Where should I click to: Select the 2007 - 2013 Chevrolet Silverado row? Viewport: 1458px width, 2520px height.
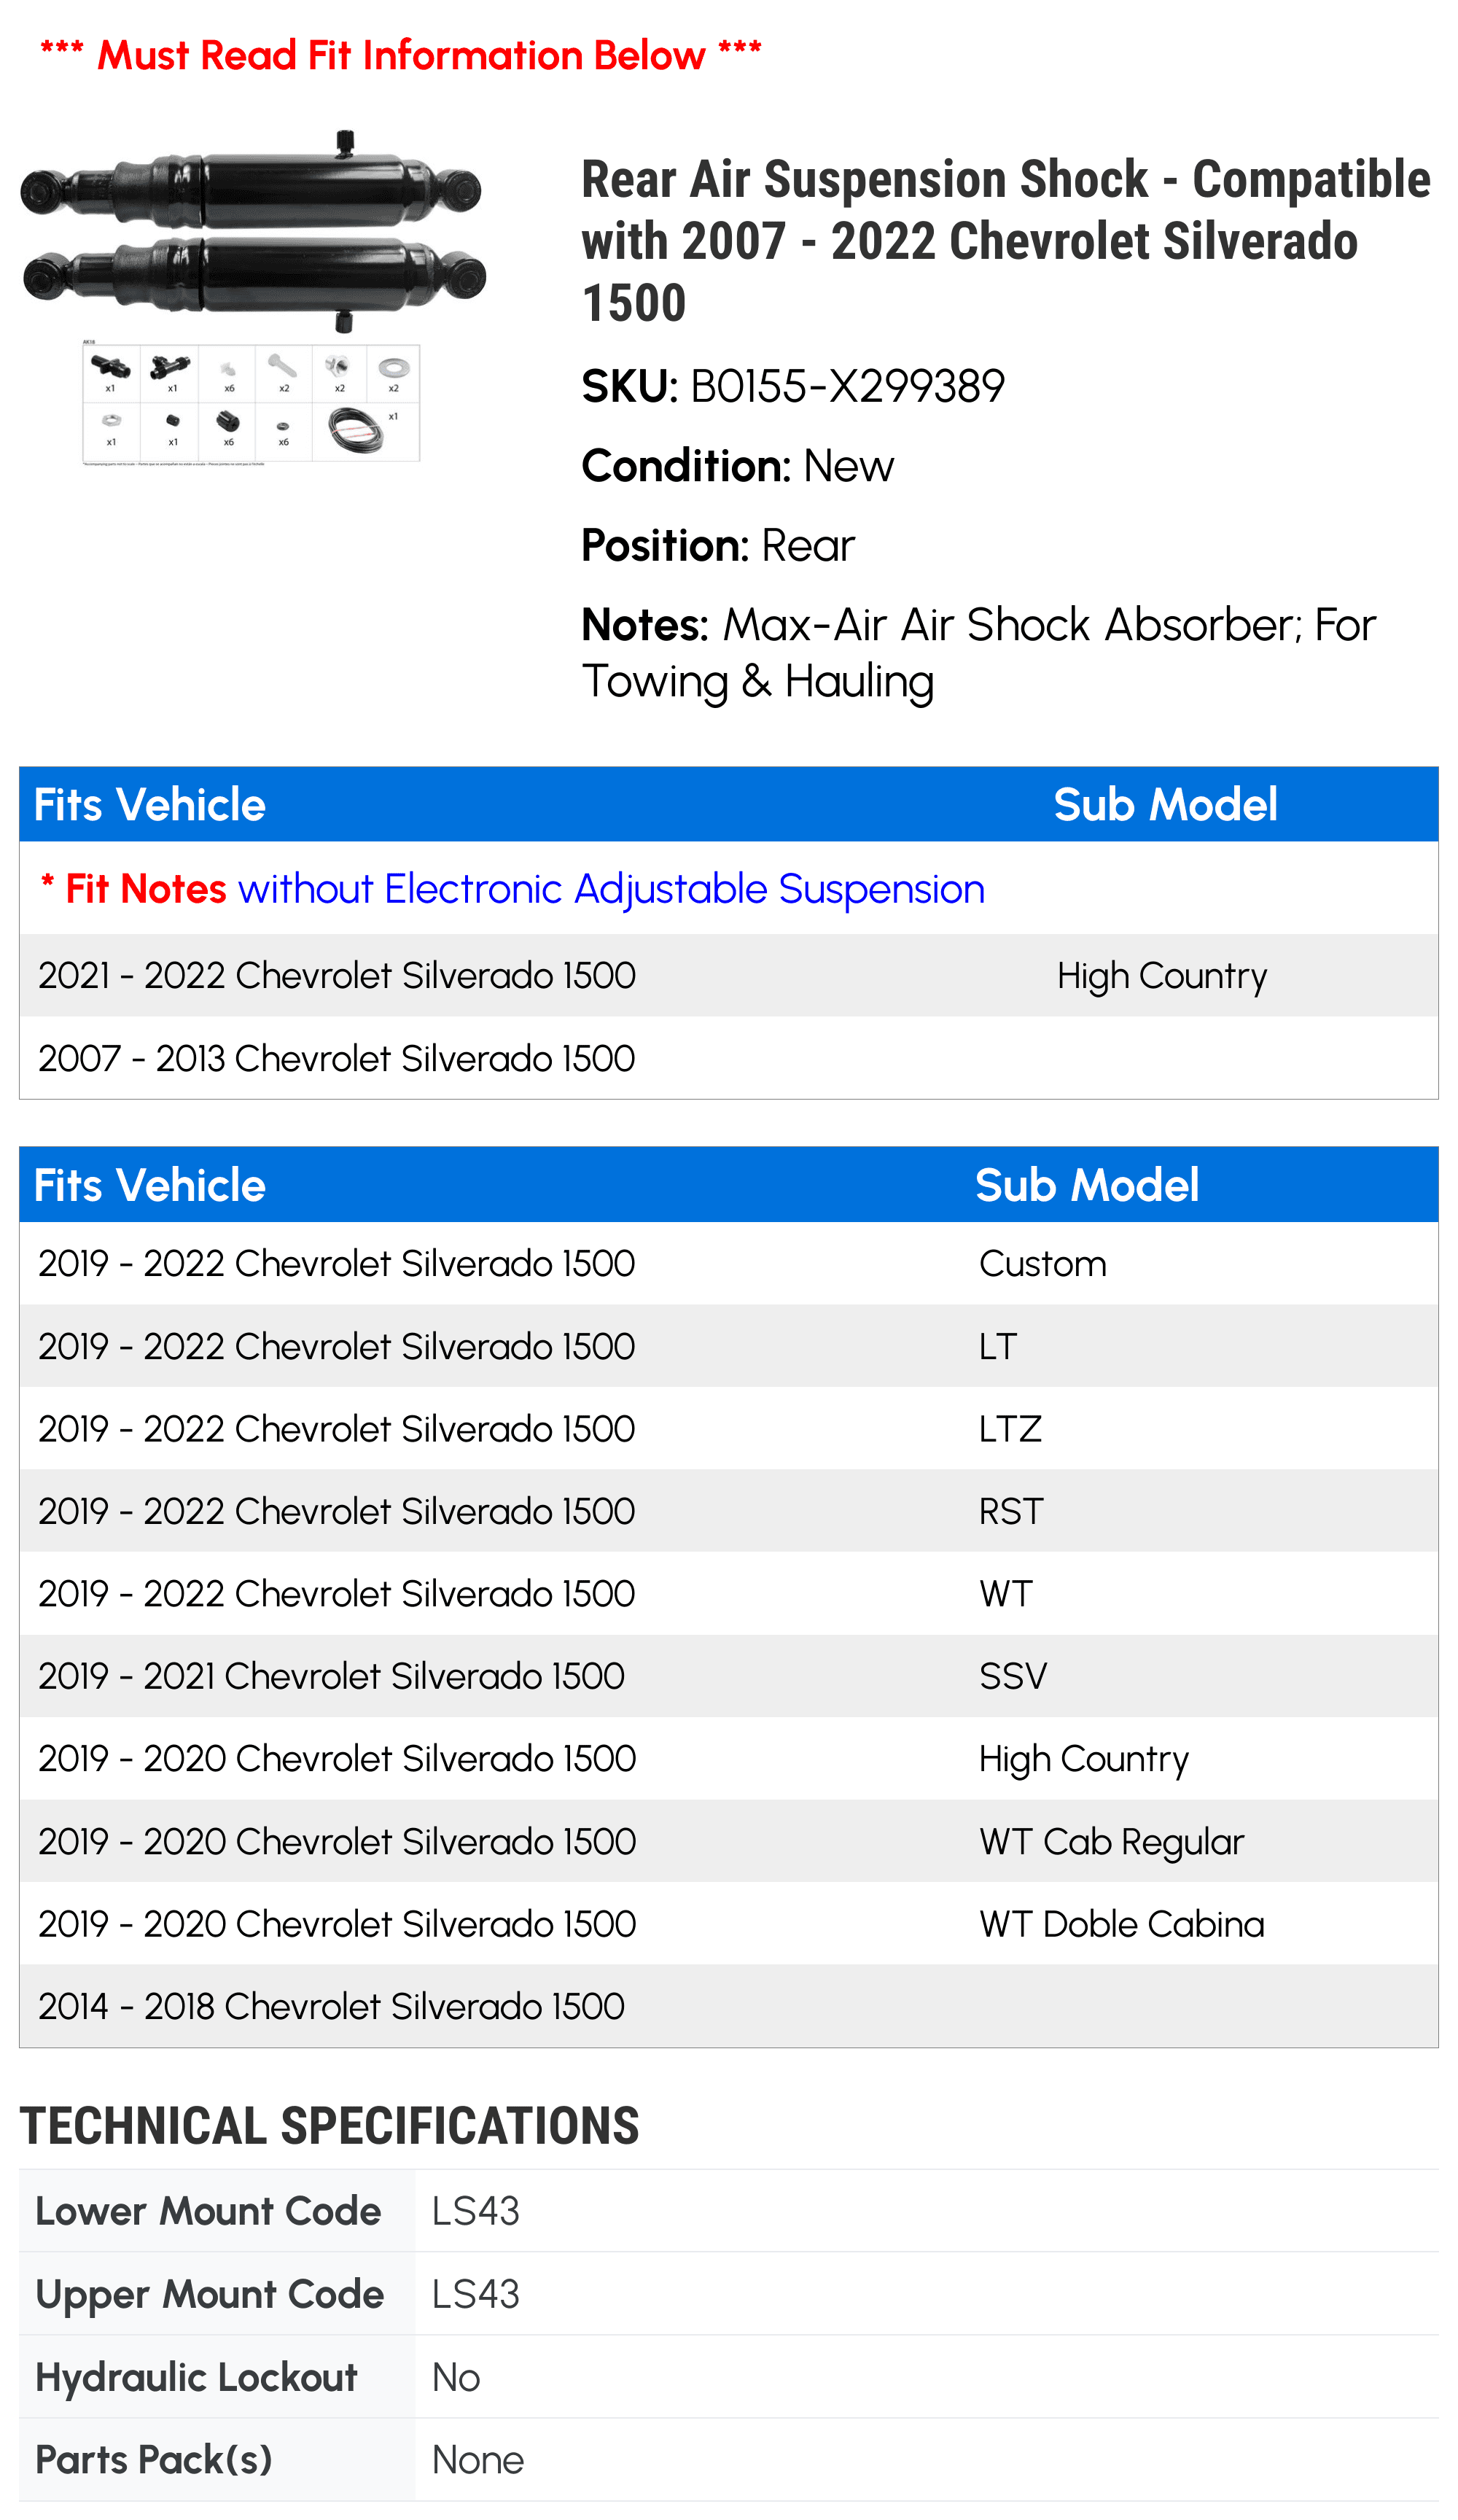[728, 1058]
